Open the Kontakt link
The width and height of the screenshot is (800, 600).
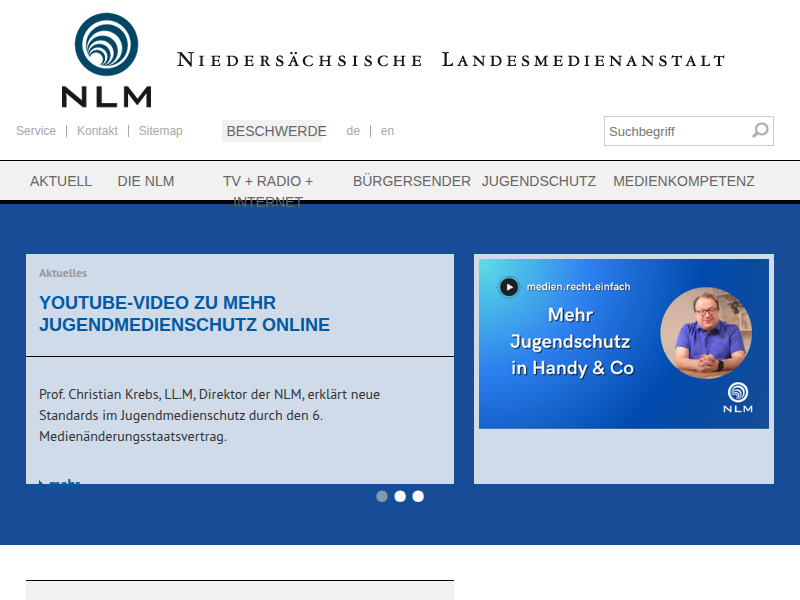pyautogui.click(x=97, y=131)
